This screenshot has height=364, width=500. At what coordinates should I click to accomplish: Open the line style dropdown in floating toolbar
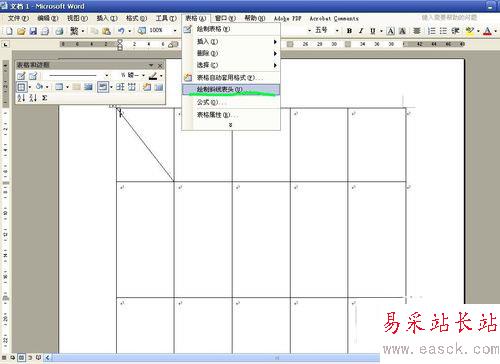107,76
